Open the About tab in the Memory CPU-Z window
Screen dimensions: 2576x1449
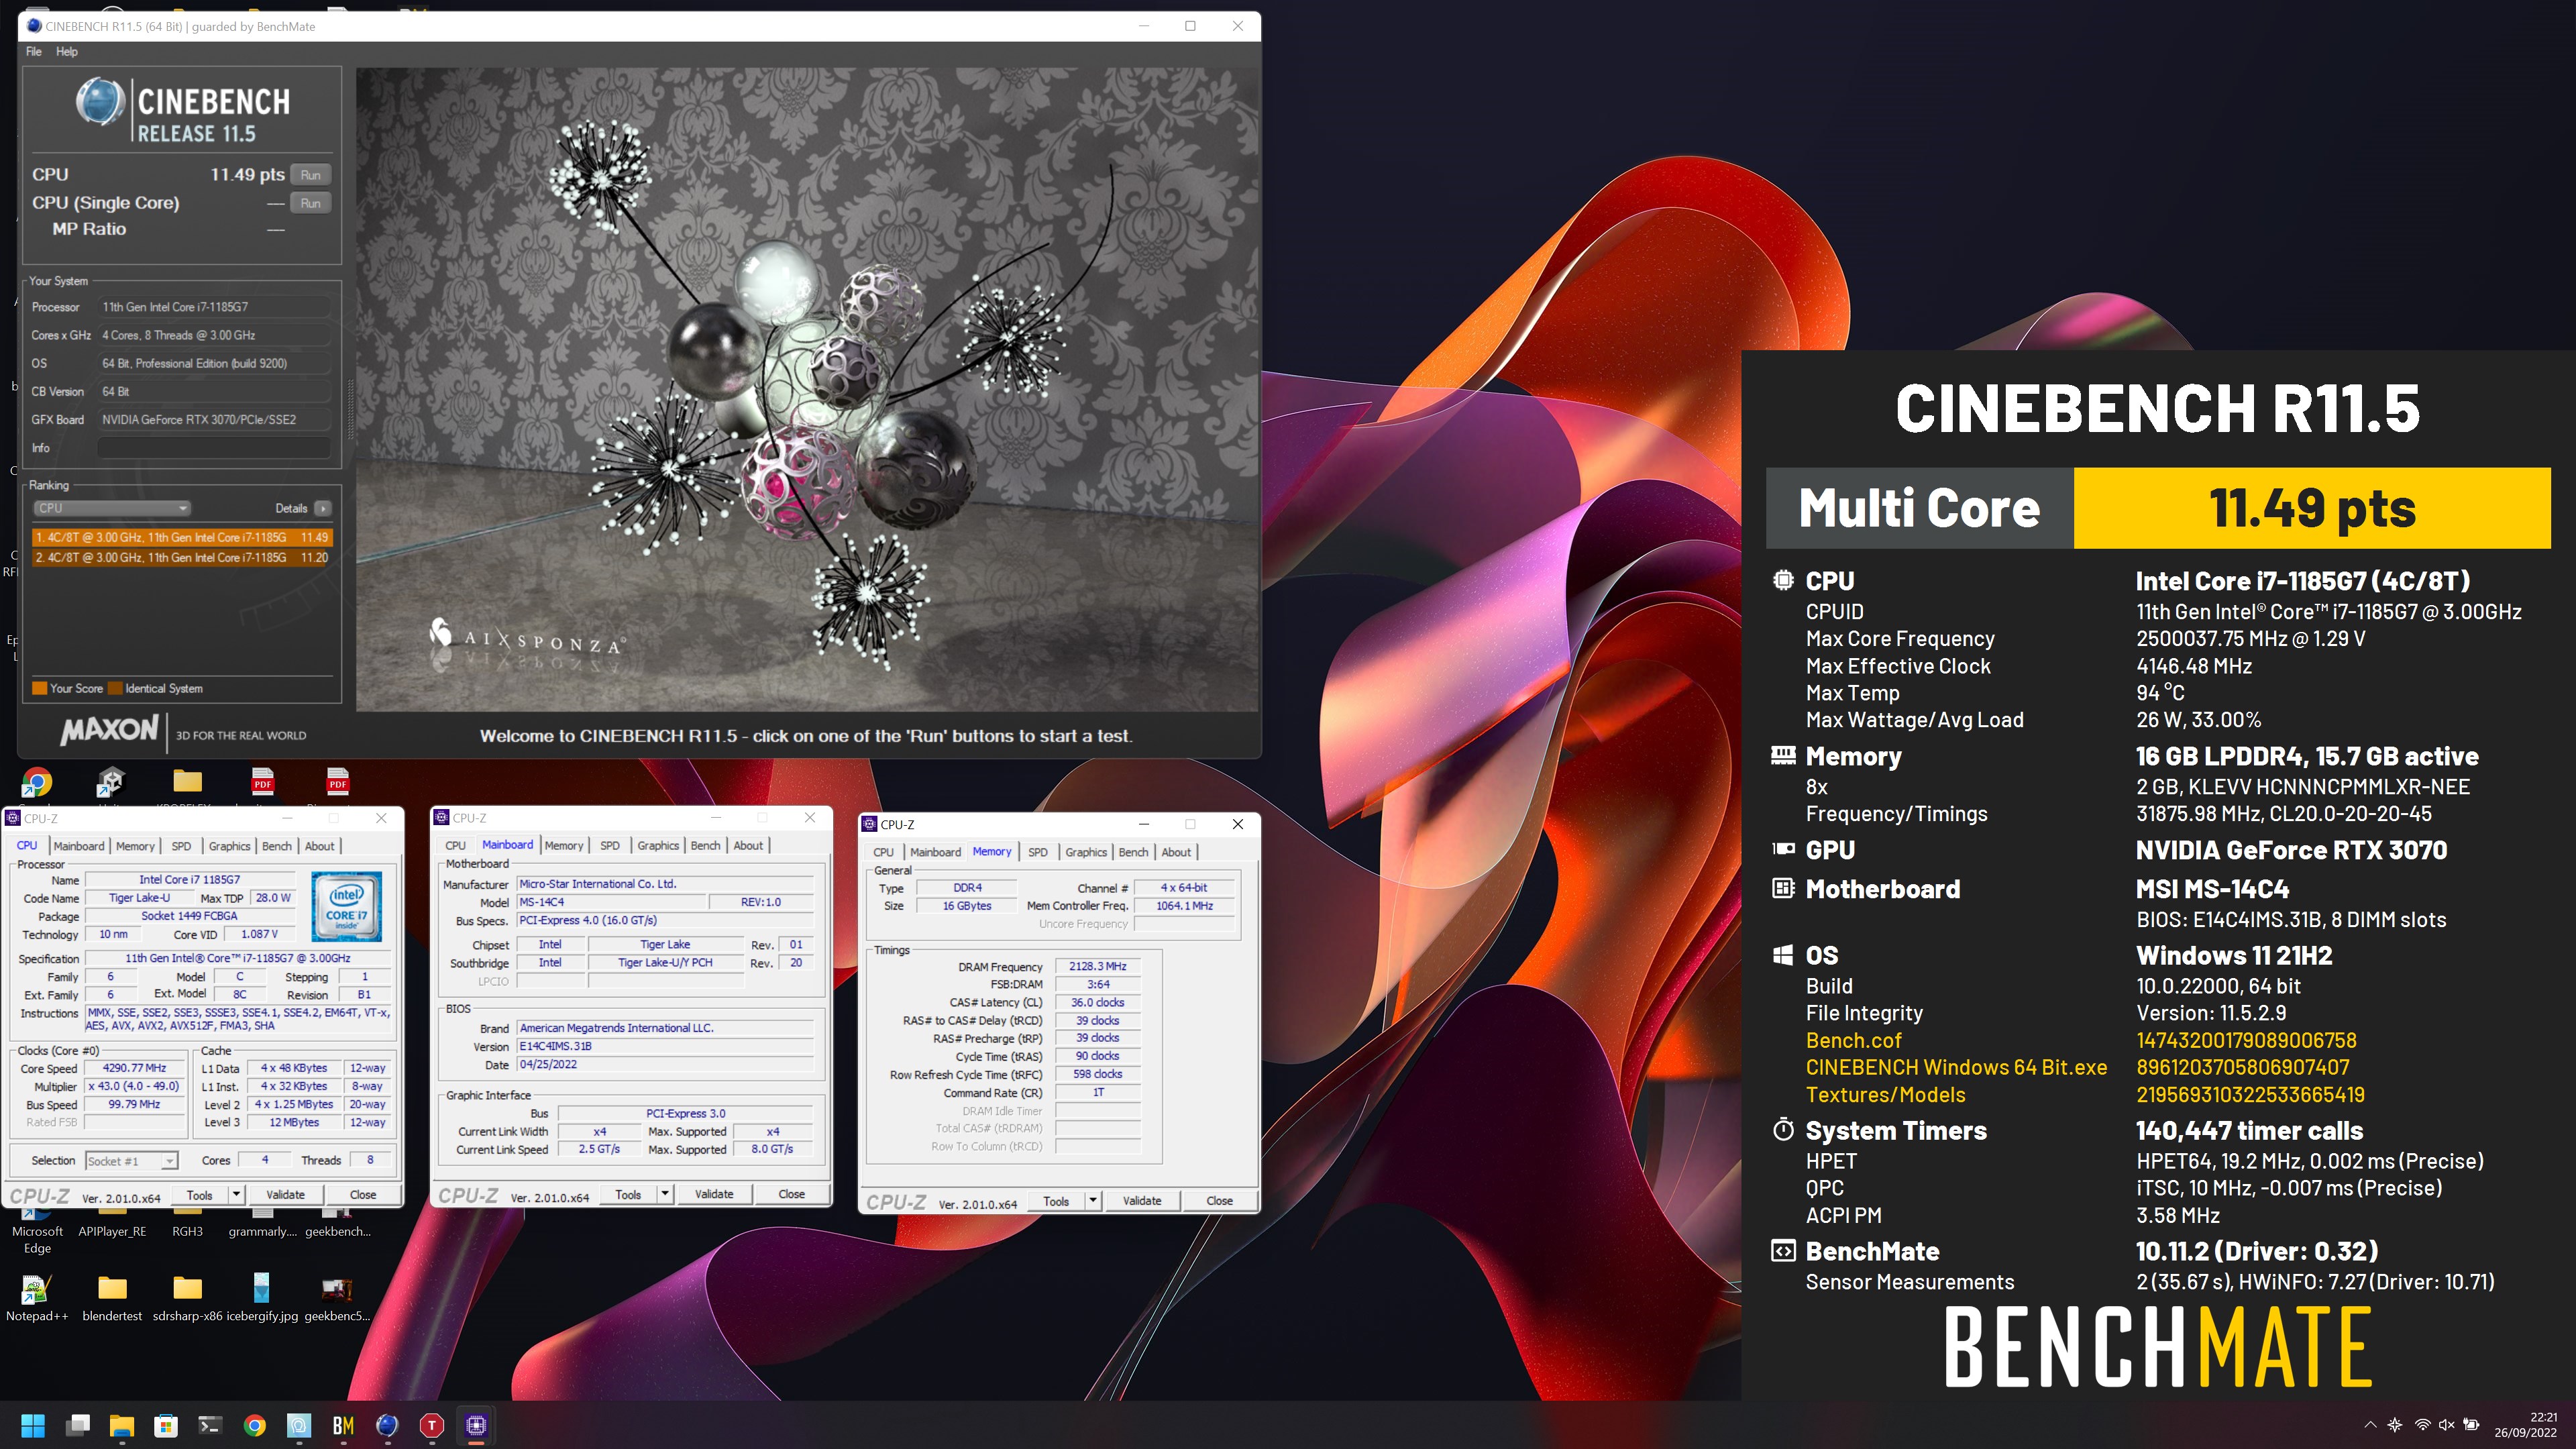pos(1176,852)
